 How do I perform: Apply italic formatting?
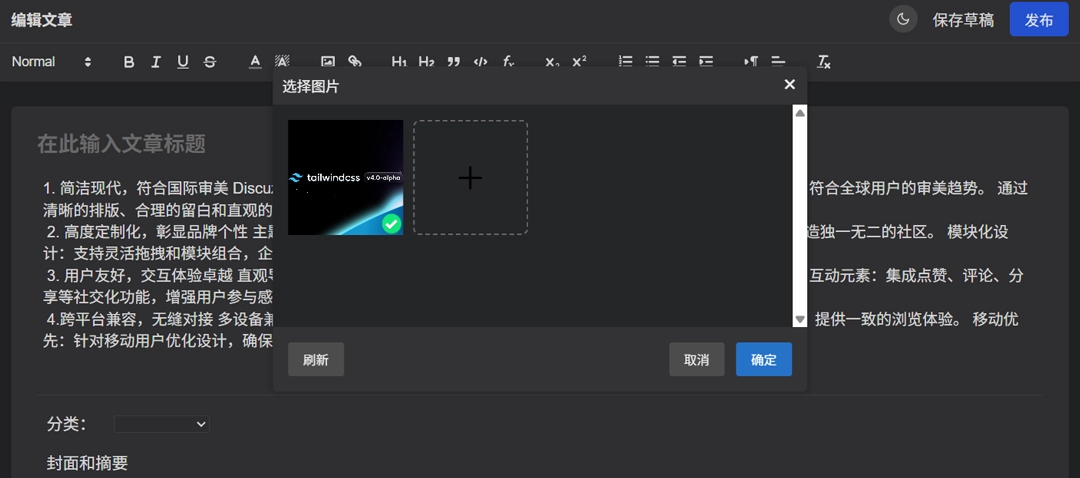(156, 62)
